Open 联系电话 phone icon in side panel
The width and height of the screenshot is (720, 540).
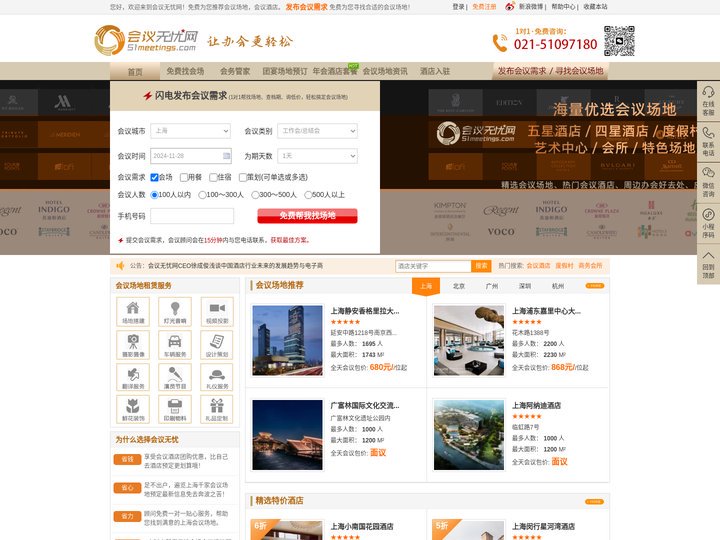click(708, 141)
